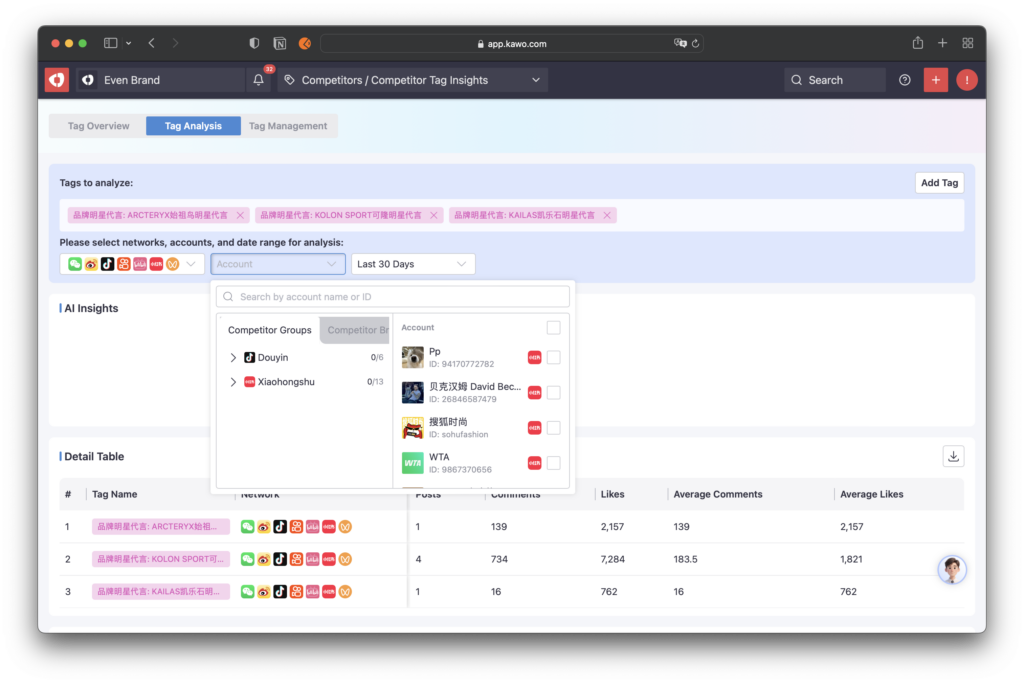Open the chat assistant avatar
Image resolution: width=1024 pixels, height=683 pixels.
(x=951, y=570)
